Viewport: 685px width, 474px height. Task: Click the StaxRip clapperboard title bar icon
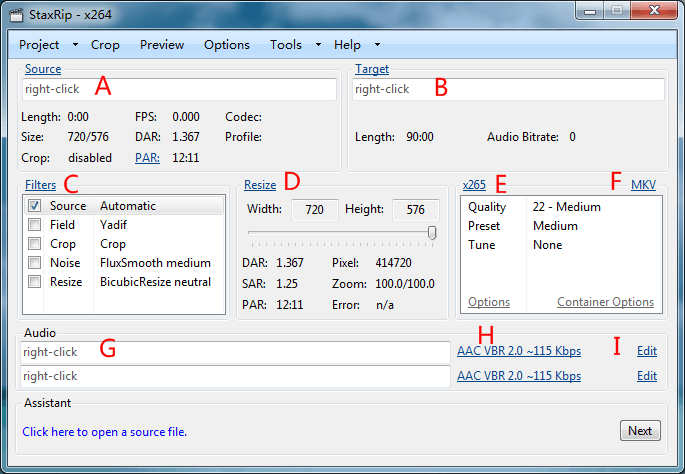[16, 15]
